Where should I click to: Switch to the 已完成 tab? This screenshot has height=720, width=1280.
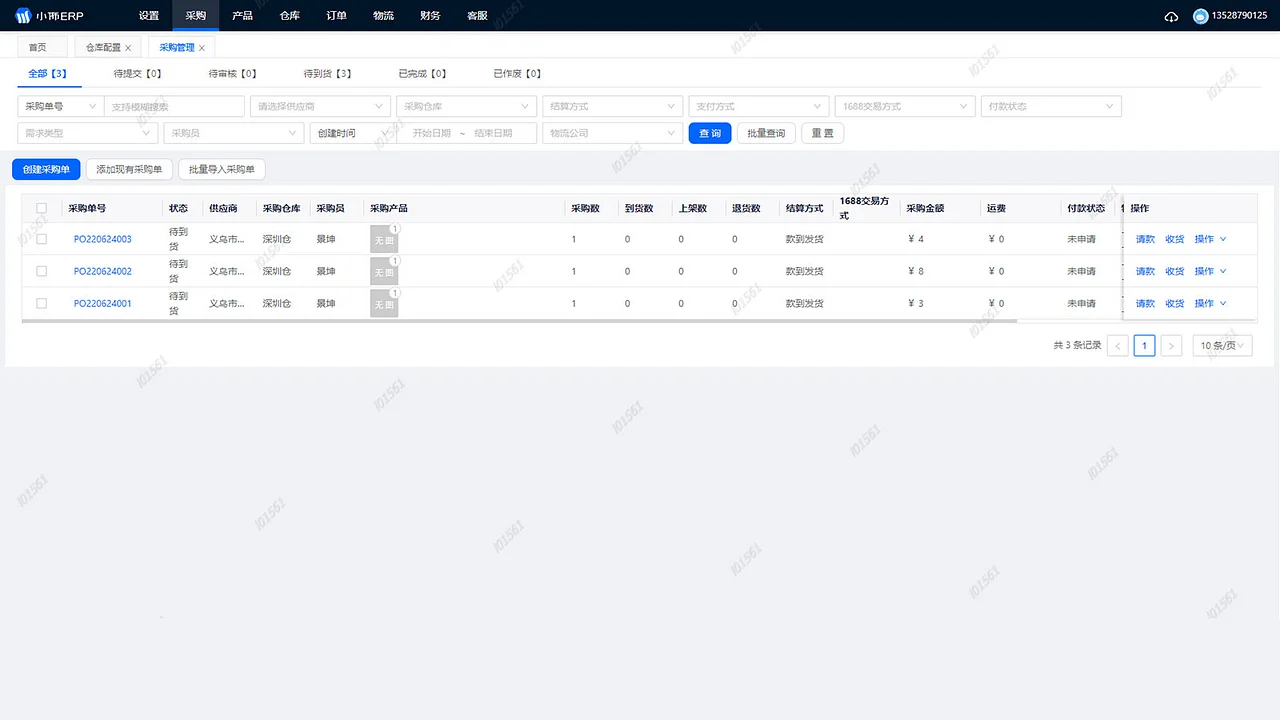(421, 73)
